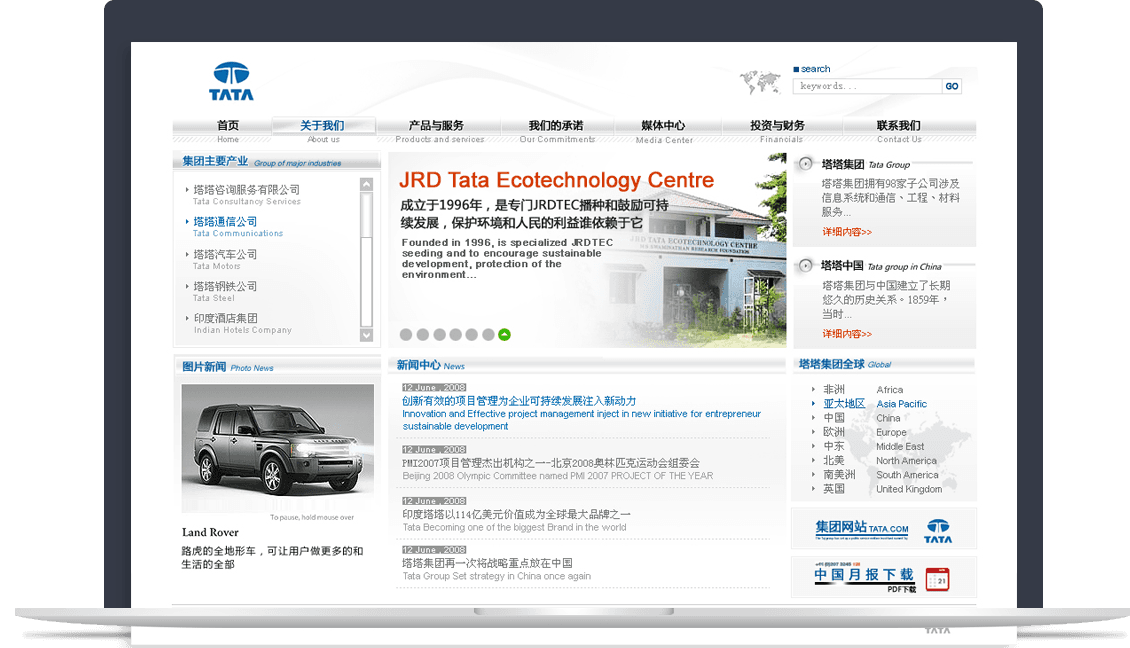
Task: Expand 塔塔钢铁公司 Tata Steel entry
Action: [226, 285]
